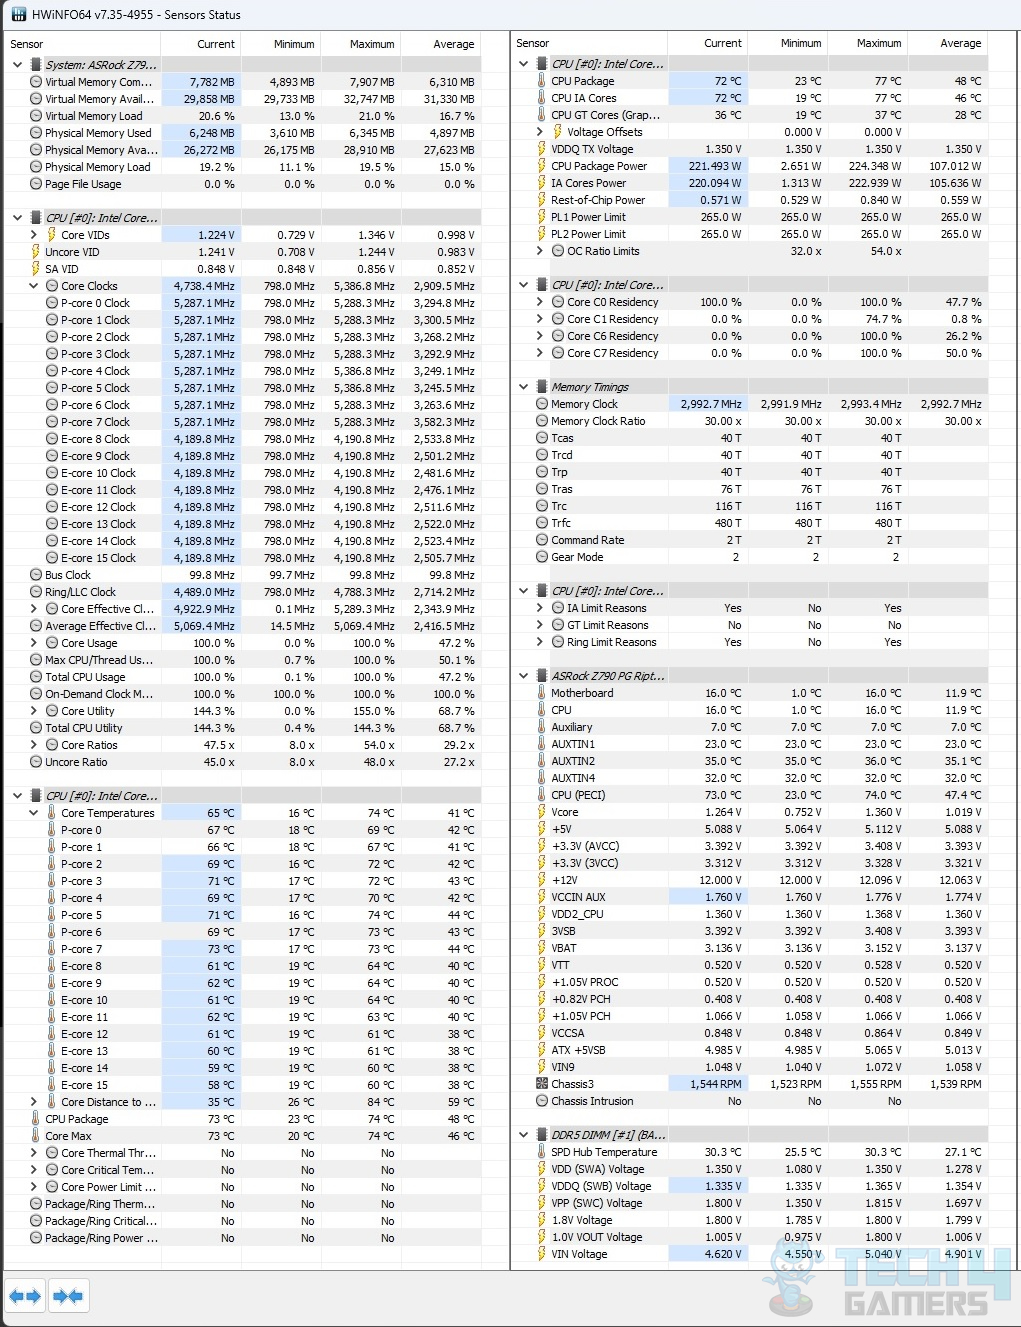Collapse the System: ASRock Z79 section

click(18, 65)
